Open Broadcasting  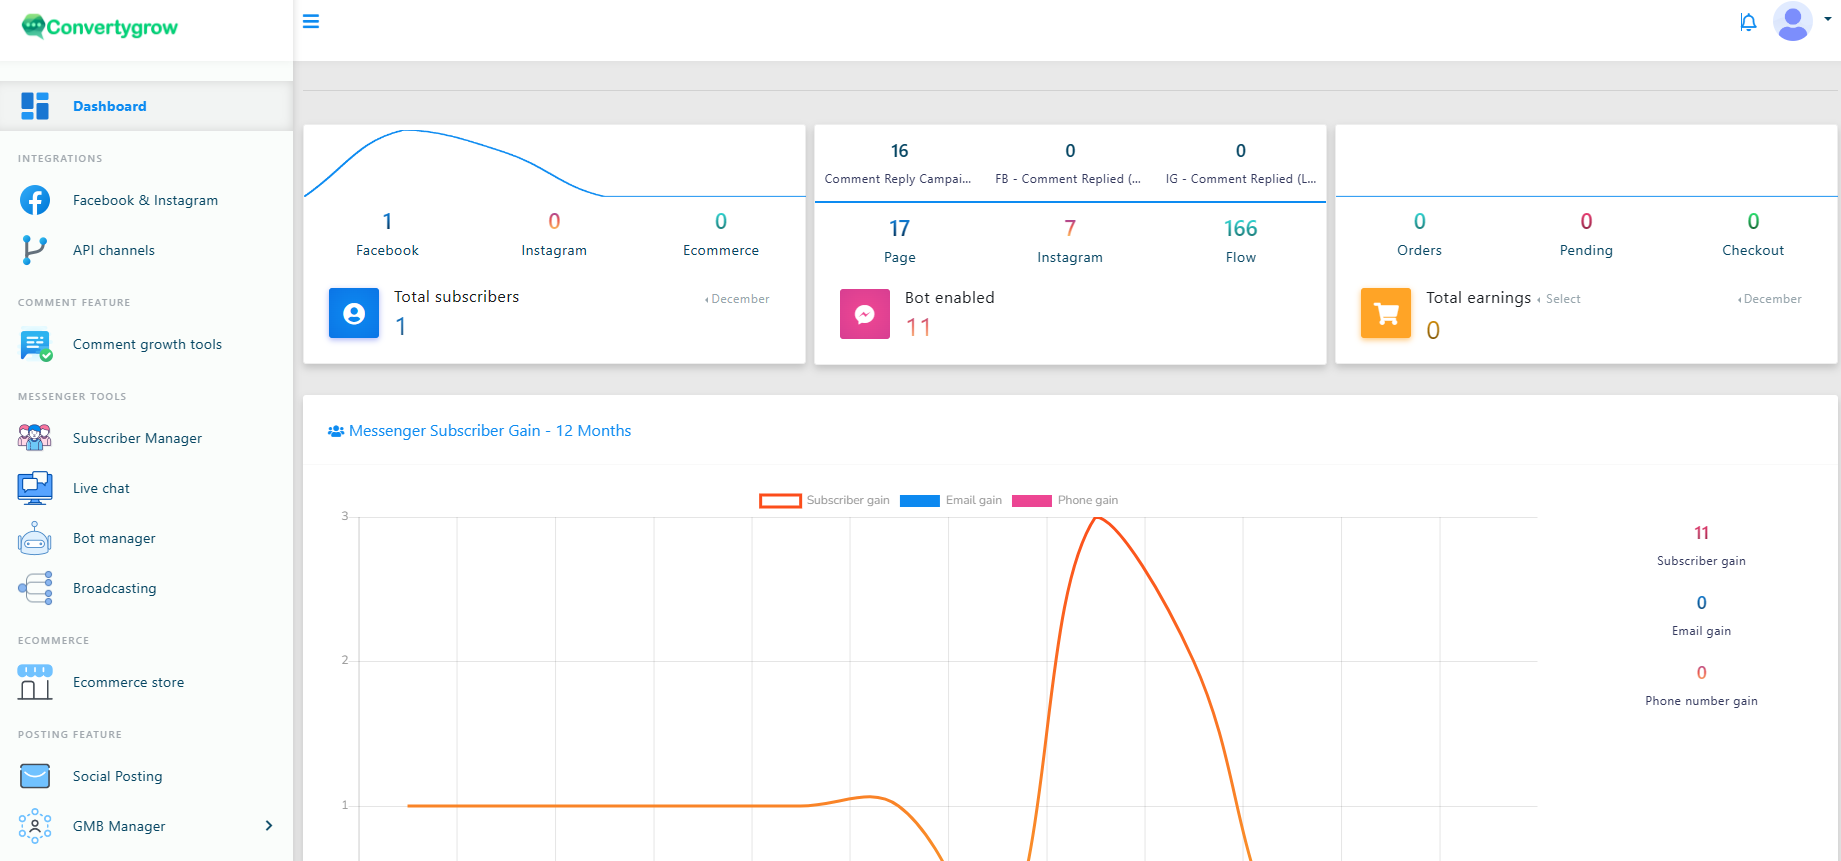pos(115,588)
